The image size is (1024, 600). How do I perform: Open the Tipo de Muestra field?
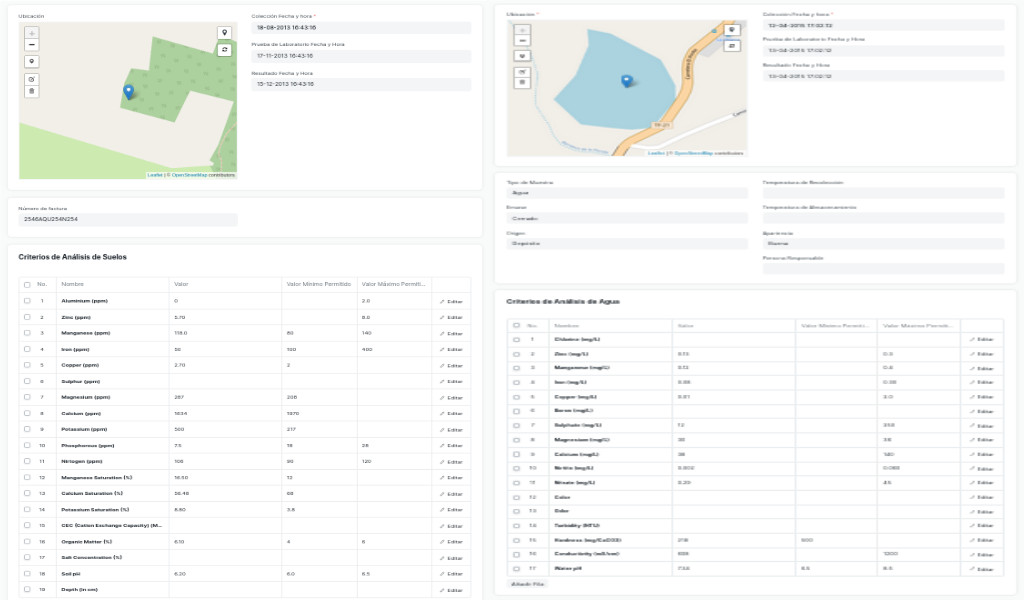coord(627,193)
